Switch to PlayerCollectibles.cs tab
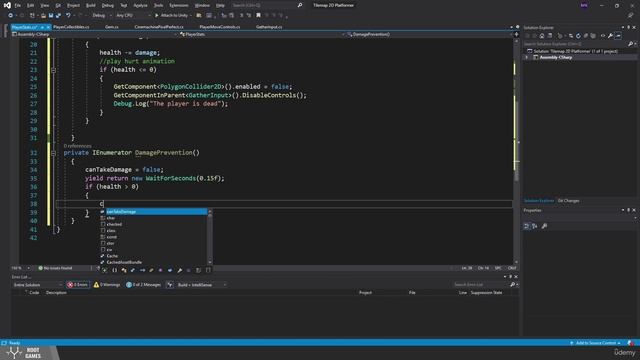Image resolution: width=640 pixels, height=360 pixels. click(x=71, y=27)
